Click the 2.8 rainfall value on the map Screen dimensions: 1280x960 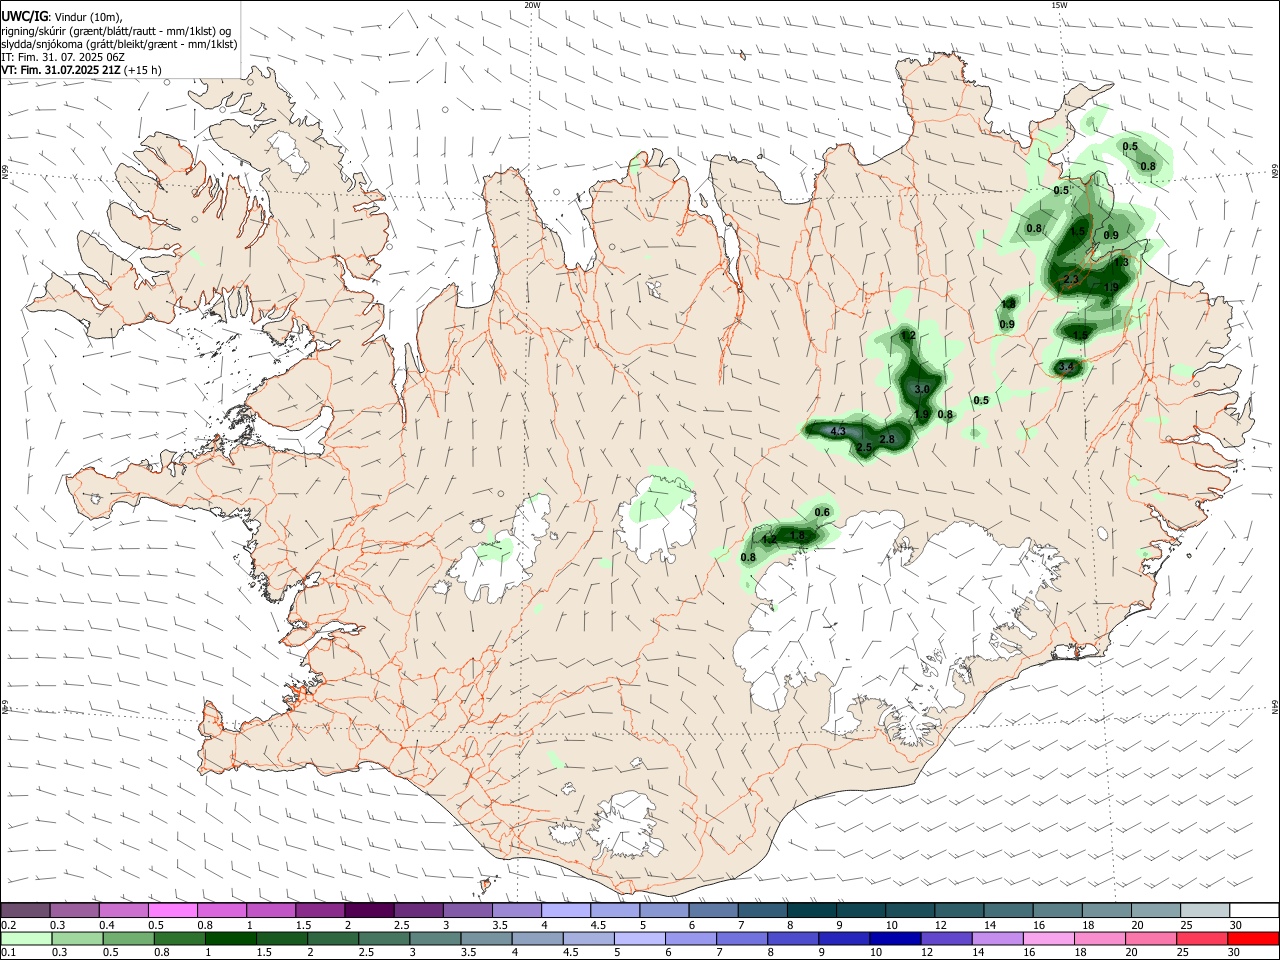[x=886, y=439]
